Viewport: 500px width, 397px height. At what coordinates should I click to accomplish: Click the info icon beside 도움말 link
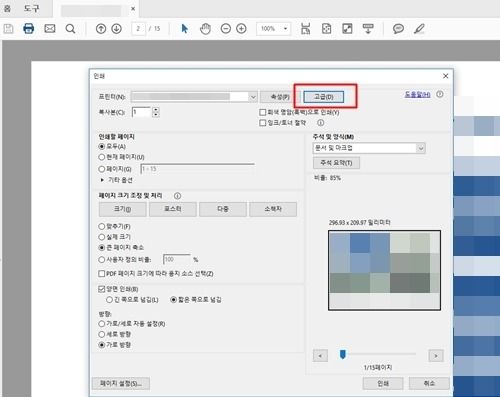440,94
